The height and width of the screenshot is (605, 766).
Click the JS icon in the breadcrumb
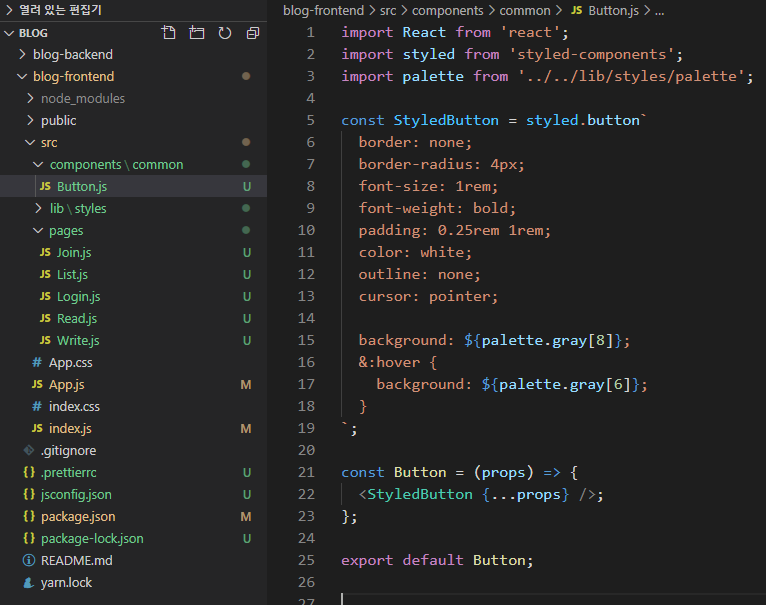click(x=576, y=10)
